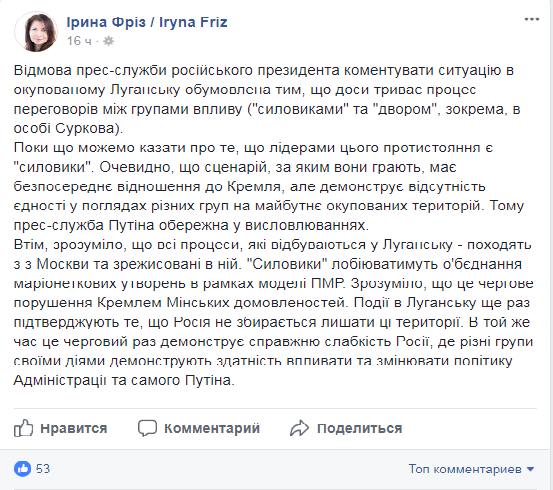This screenshot has height=490, width=553.
Task: Open the Ірина Фріз / Iryna Friz profile link
Action: point(147,22)
